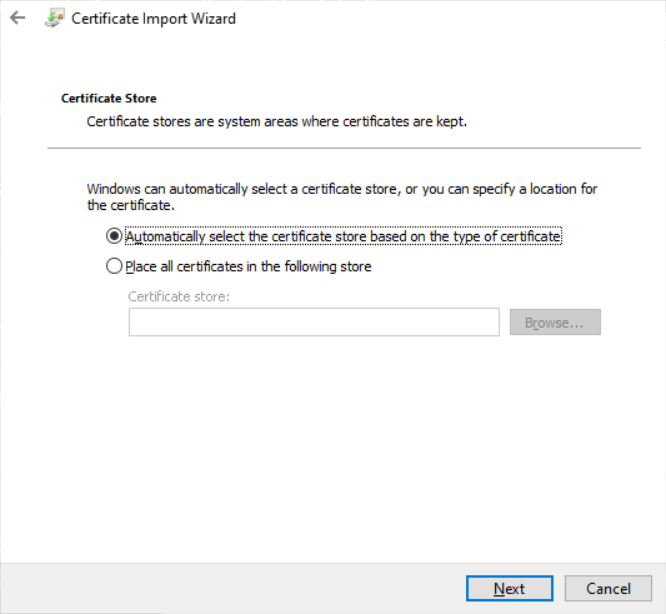Click the 'Automatically select the certificate store' label

(x=344, y=237)
